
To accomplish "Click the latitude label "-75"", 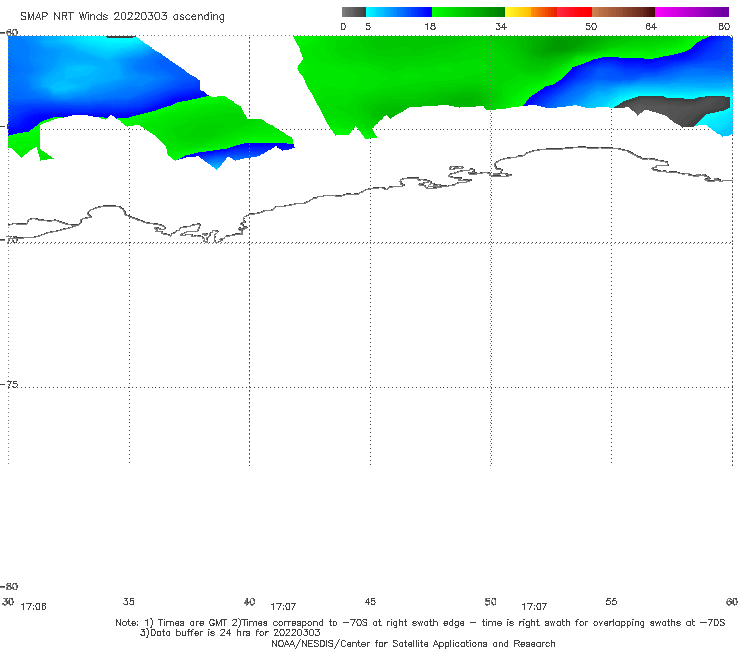I will pyautogui.click(x=9, y=384).
